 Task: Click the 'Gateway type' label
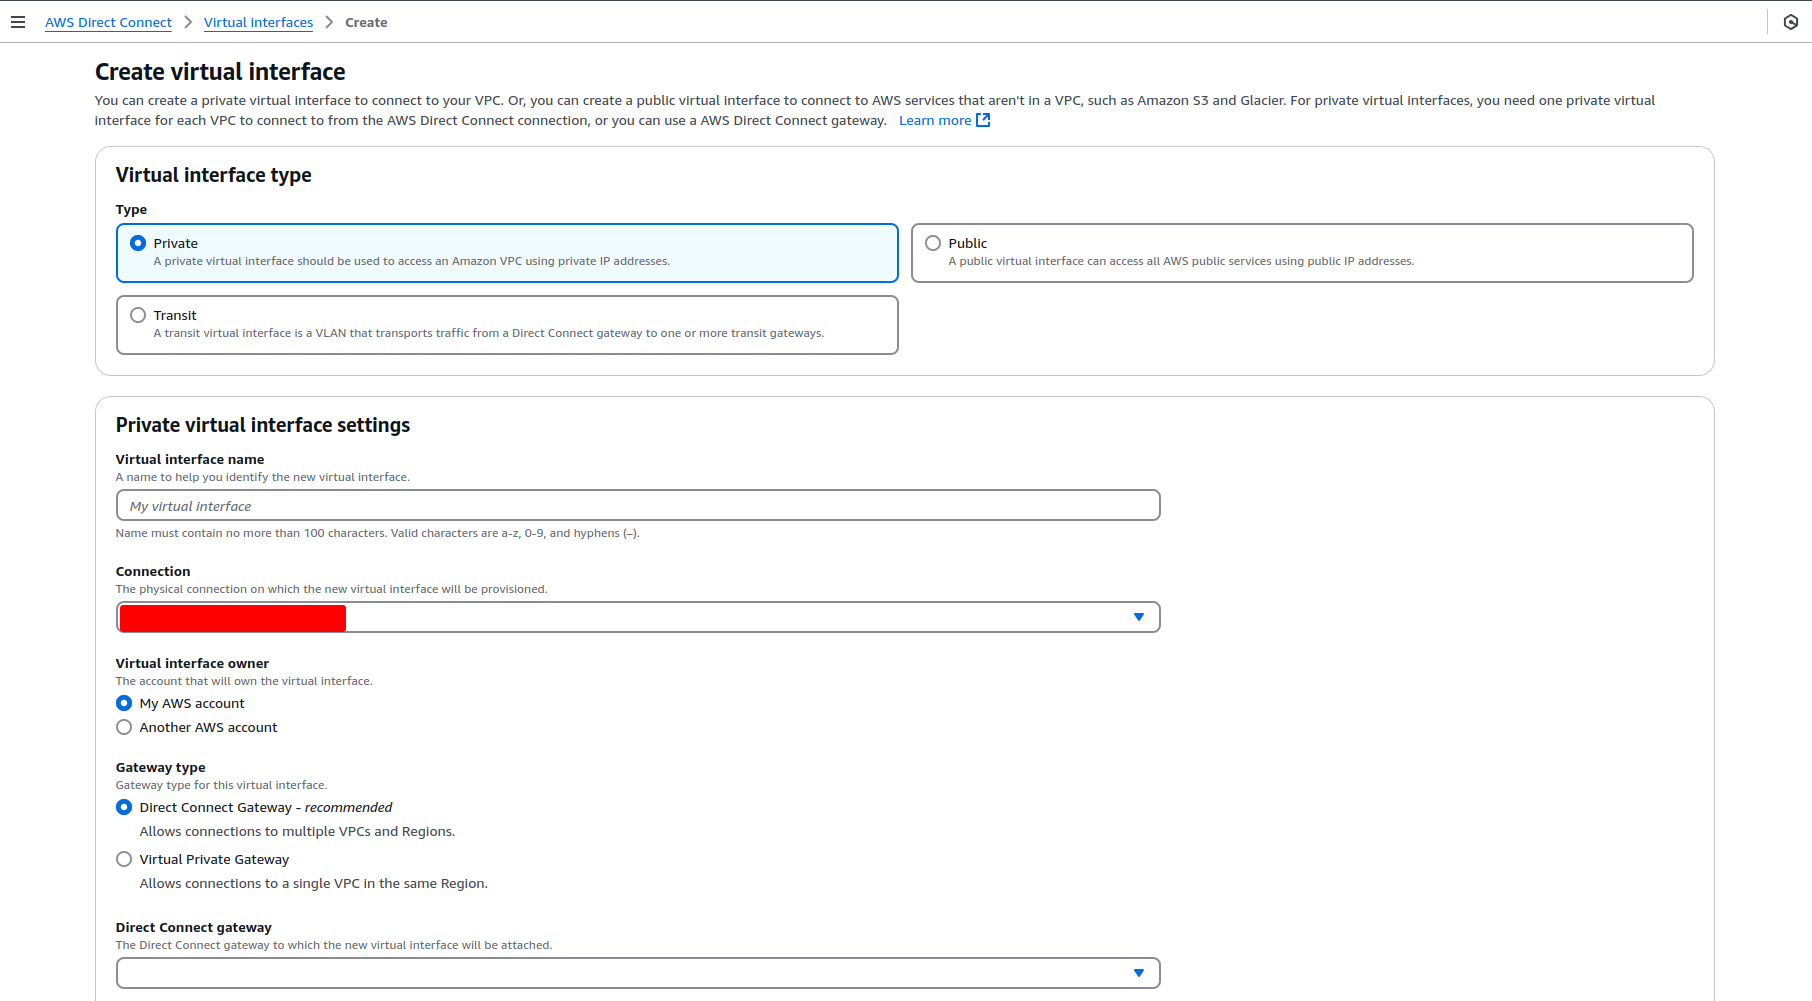pos(161,767)
